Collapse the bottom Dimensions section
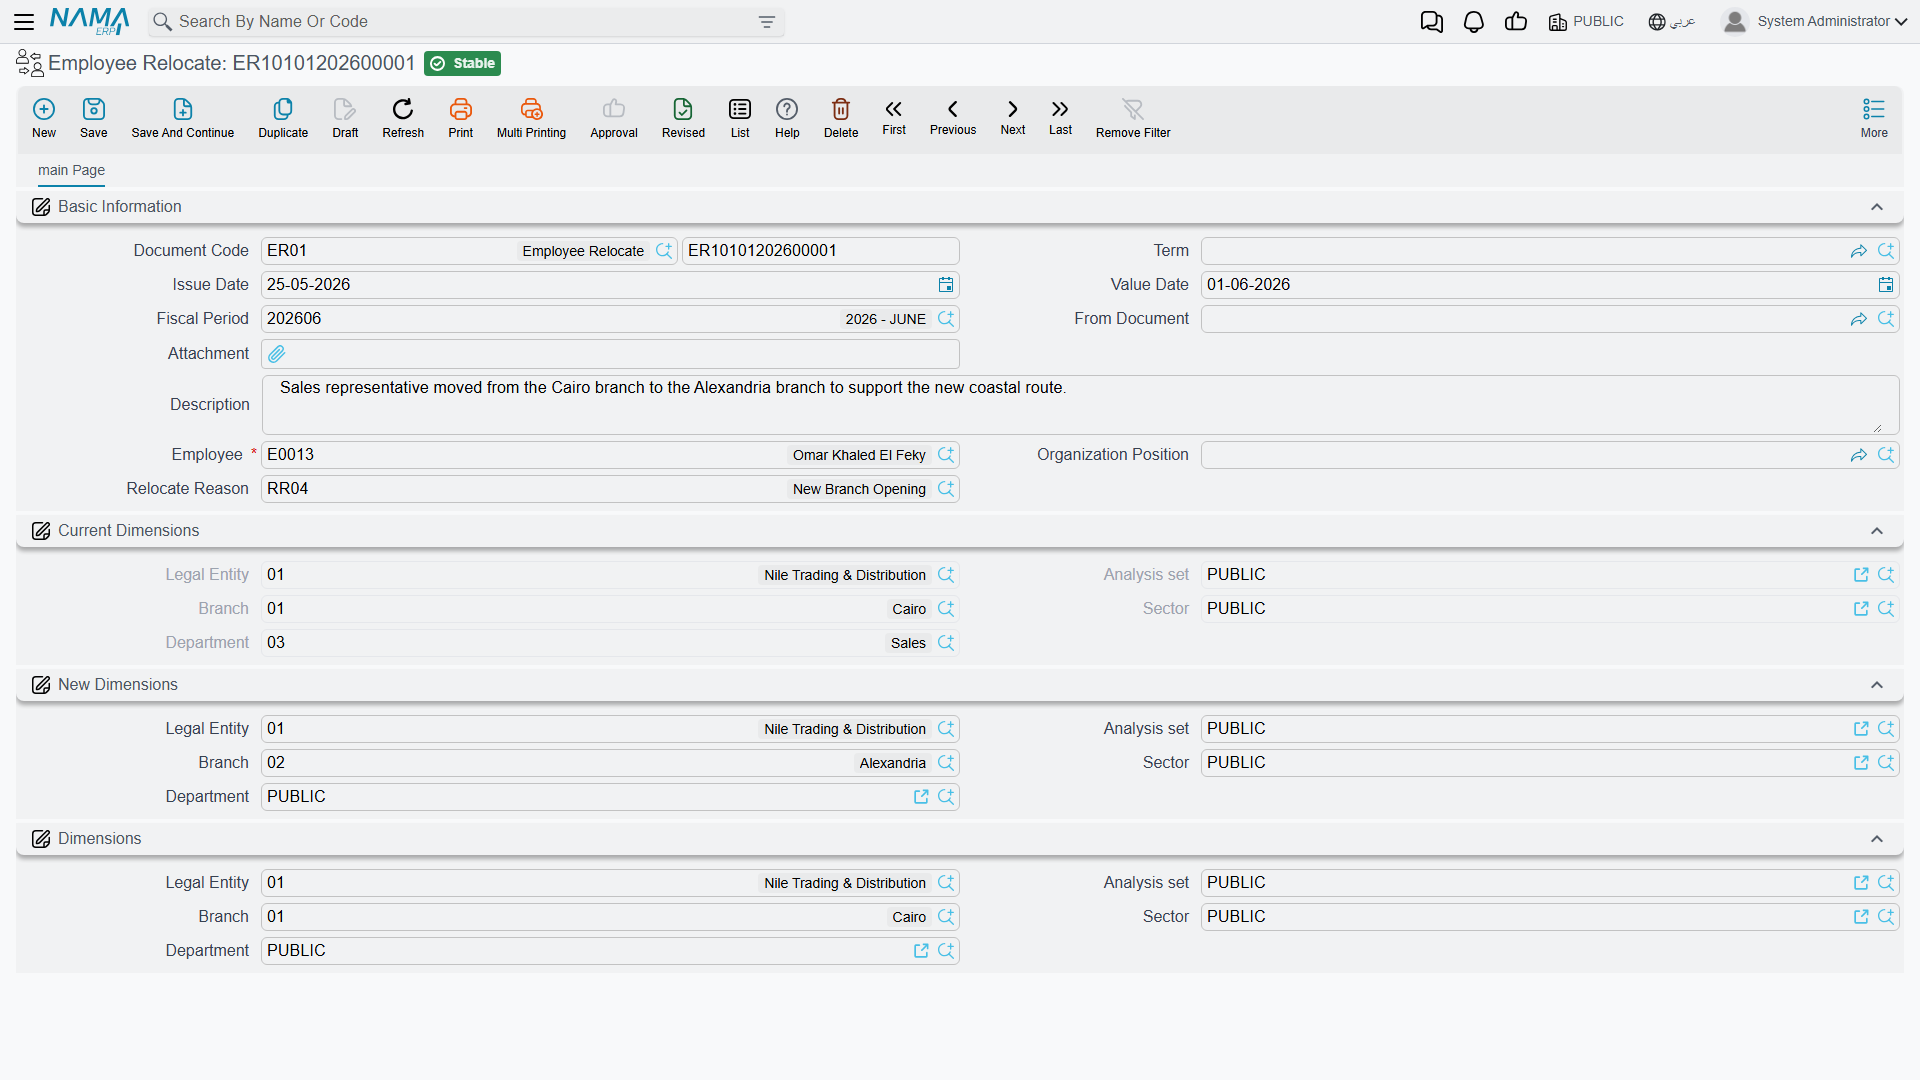 [1877, 839]
